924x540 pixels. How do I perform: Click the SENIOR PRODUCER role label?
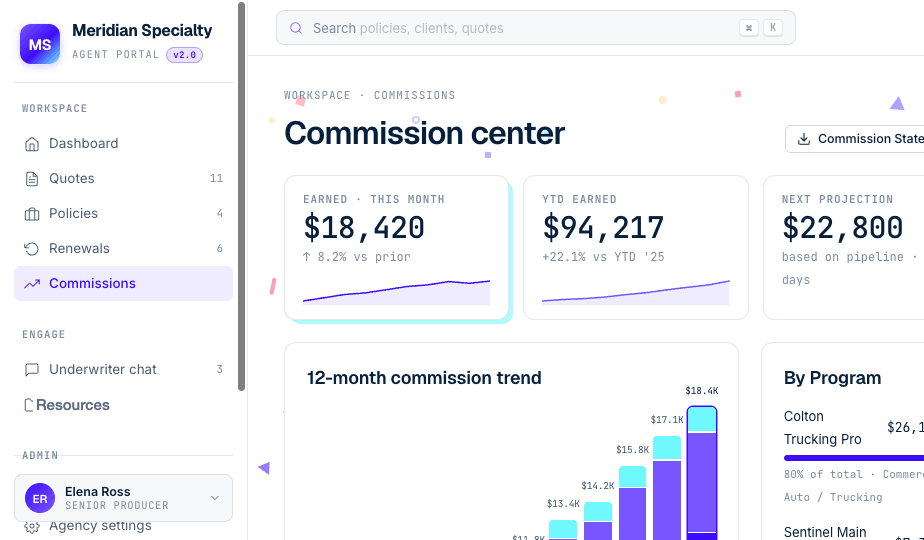click(117, 506)
